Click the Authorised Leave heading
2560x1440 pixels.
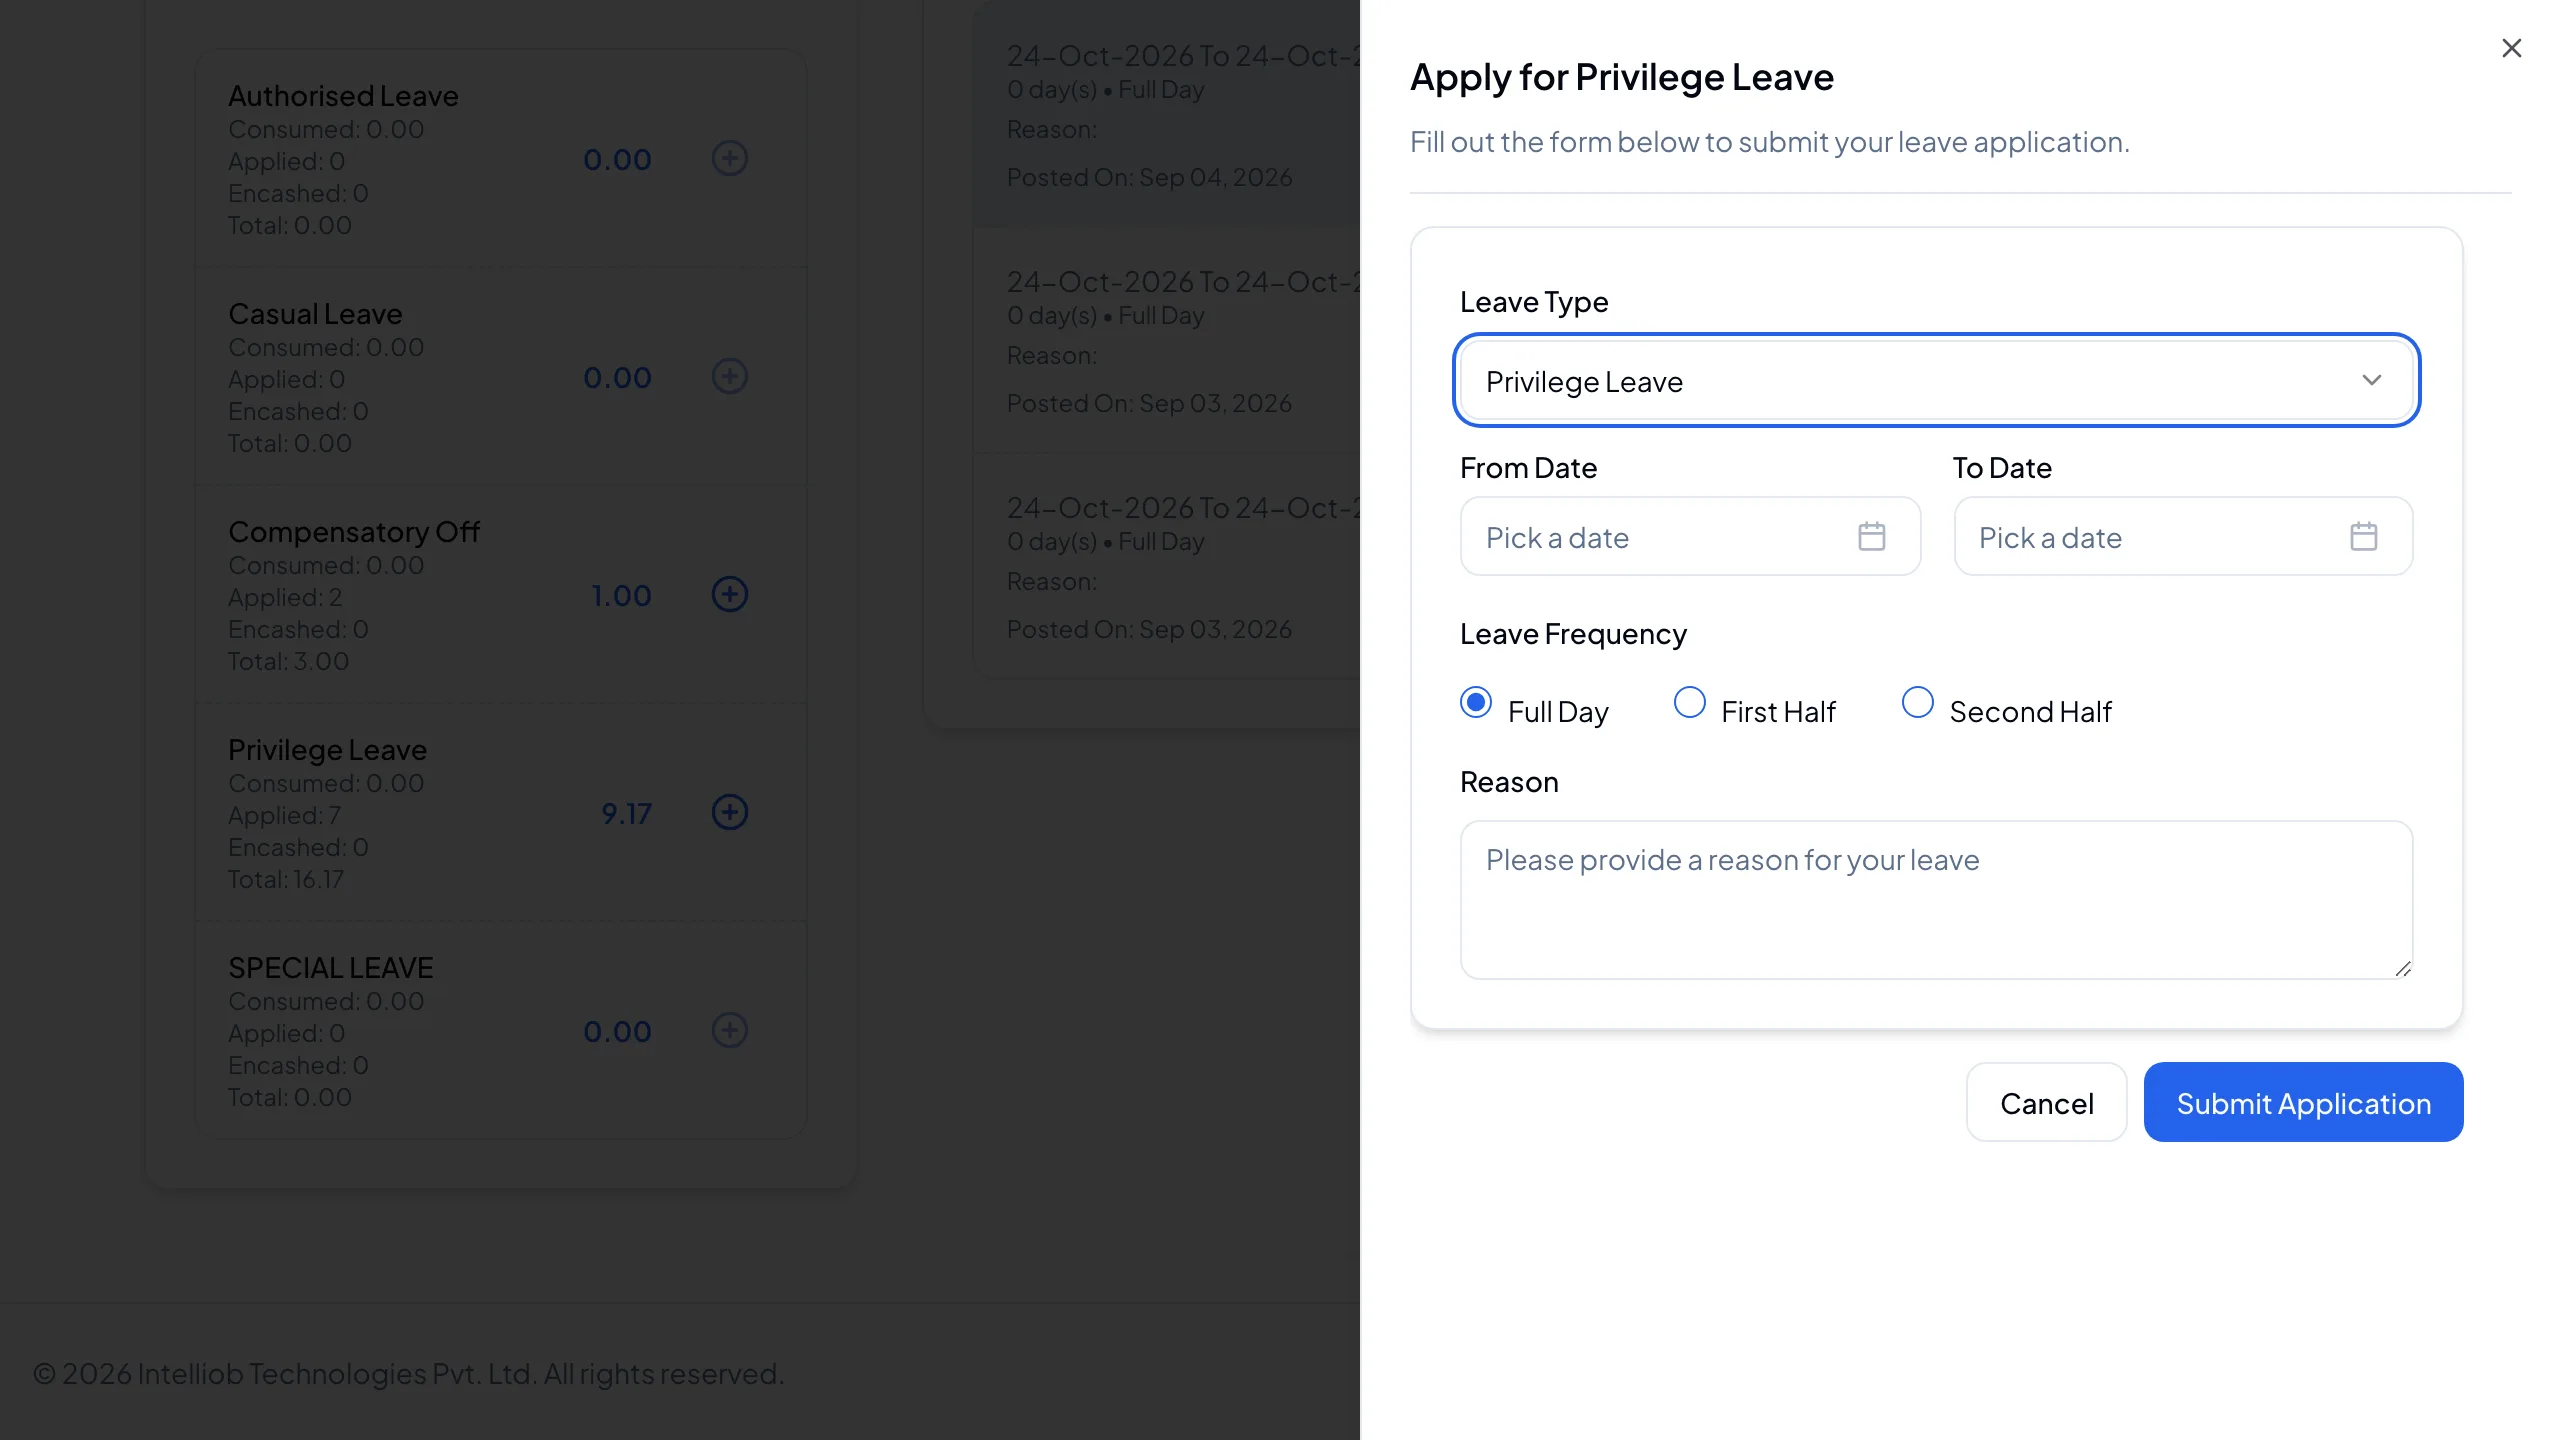pyautogui.click(x=343, y=96)
